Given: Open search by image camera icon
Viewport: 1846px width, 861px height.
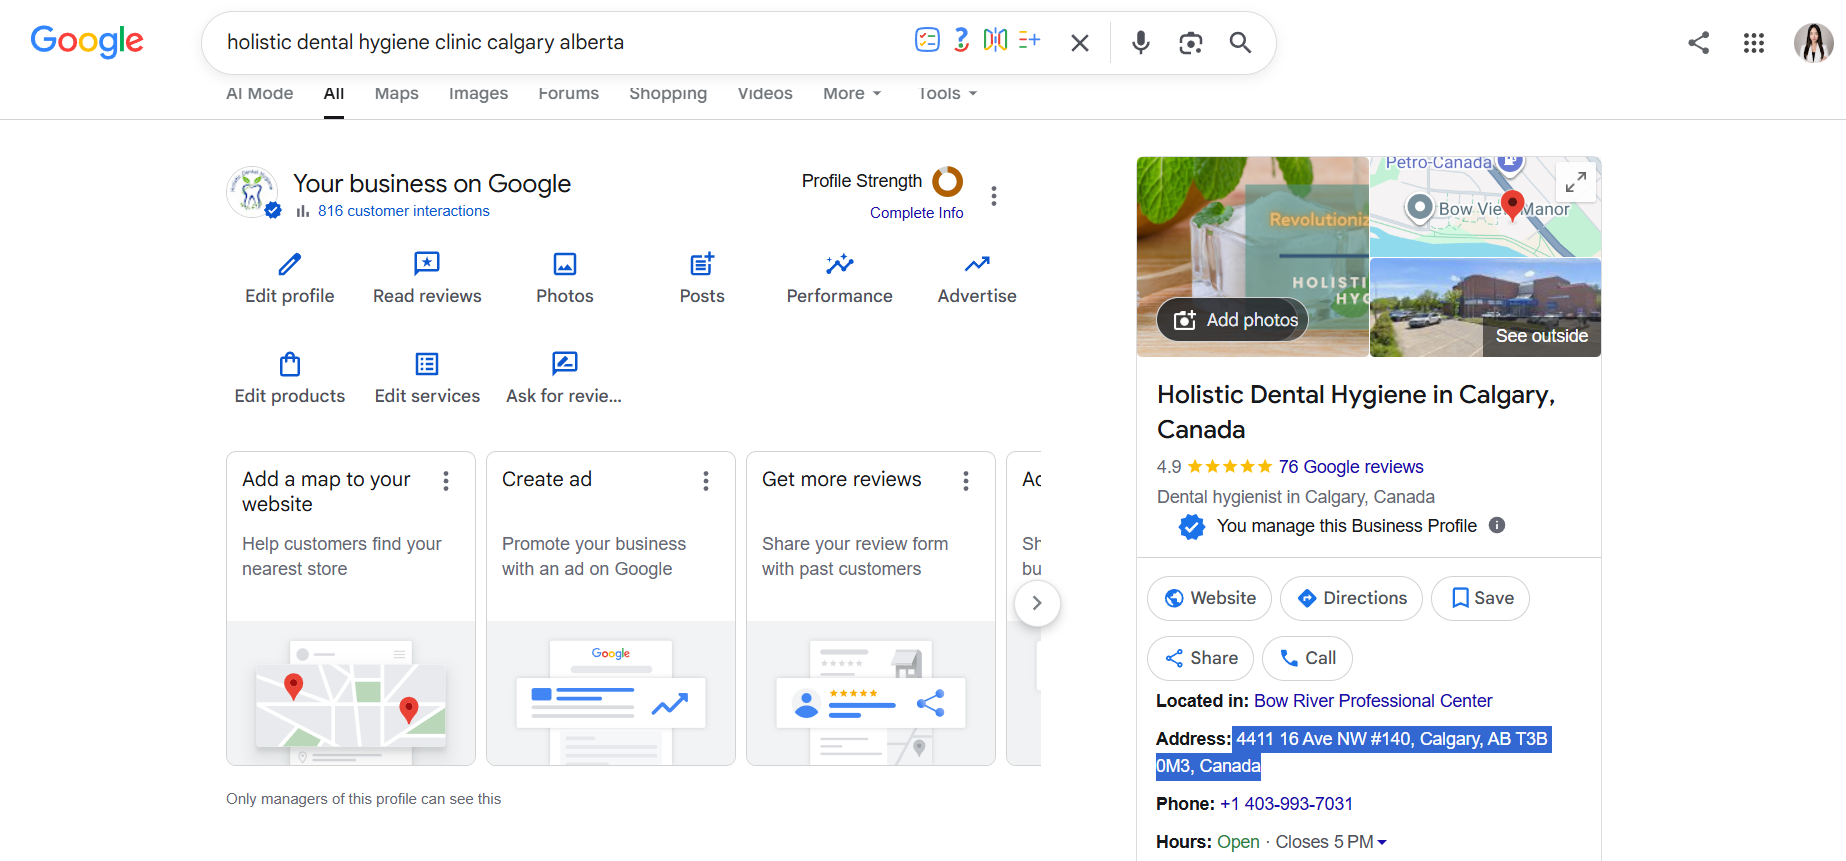Looking at the screenshot, I should [1190, 43].
